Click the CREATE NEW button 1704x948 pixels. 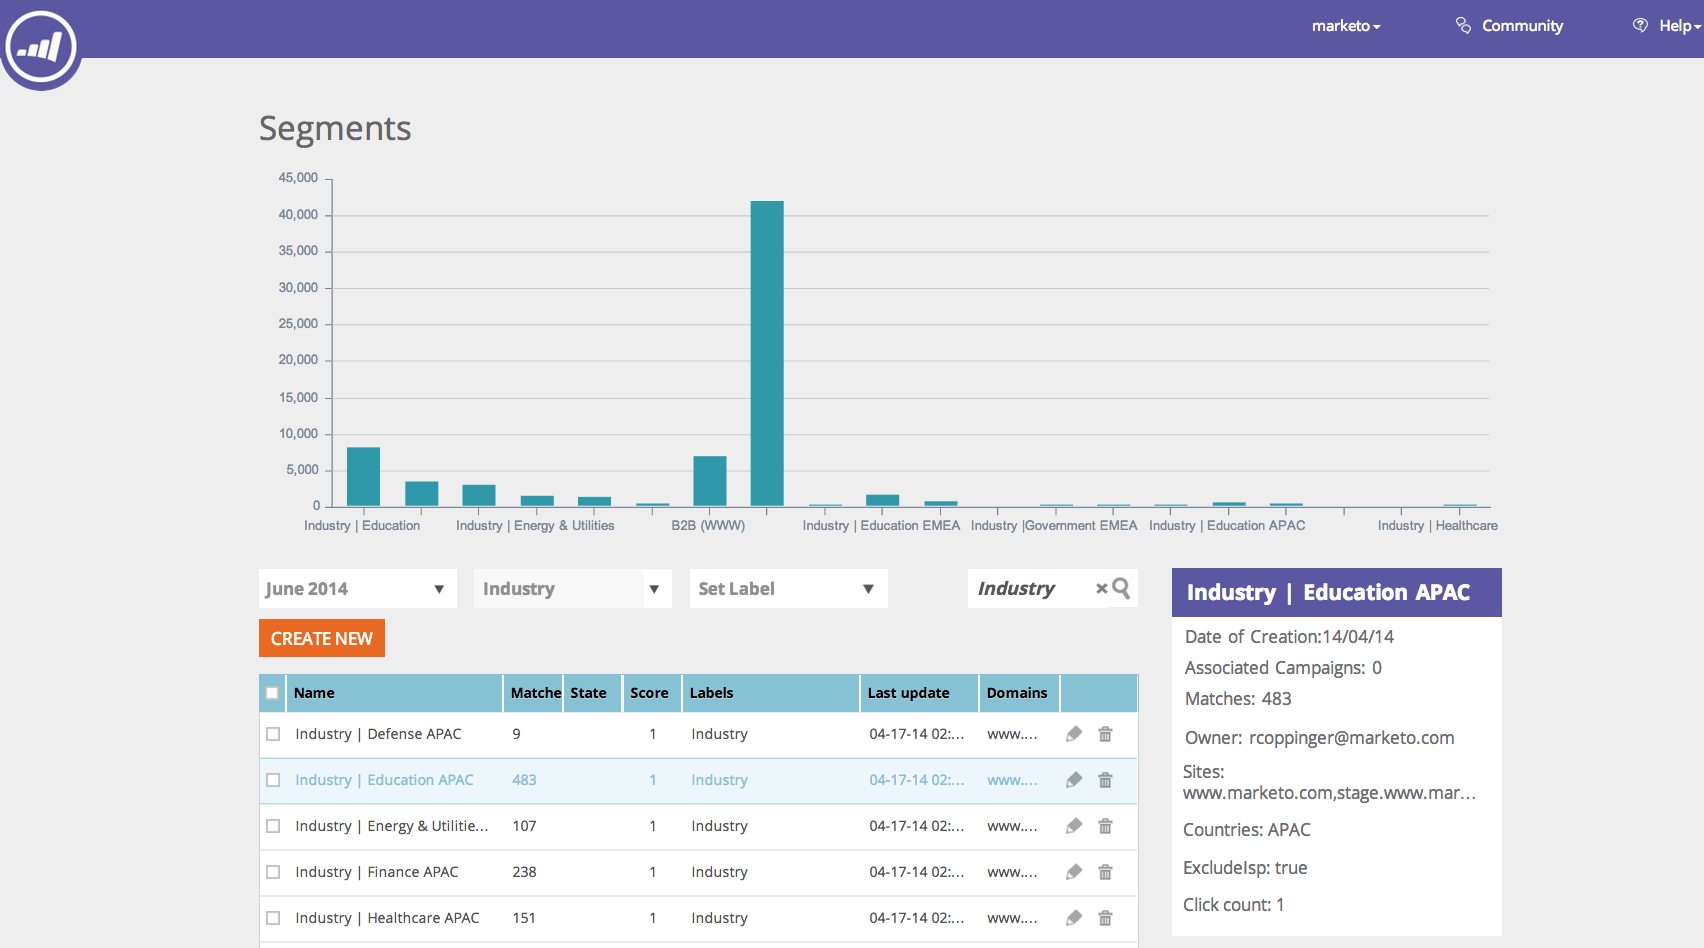[x=322, y=638]
